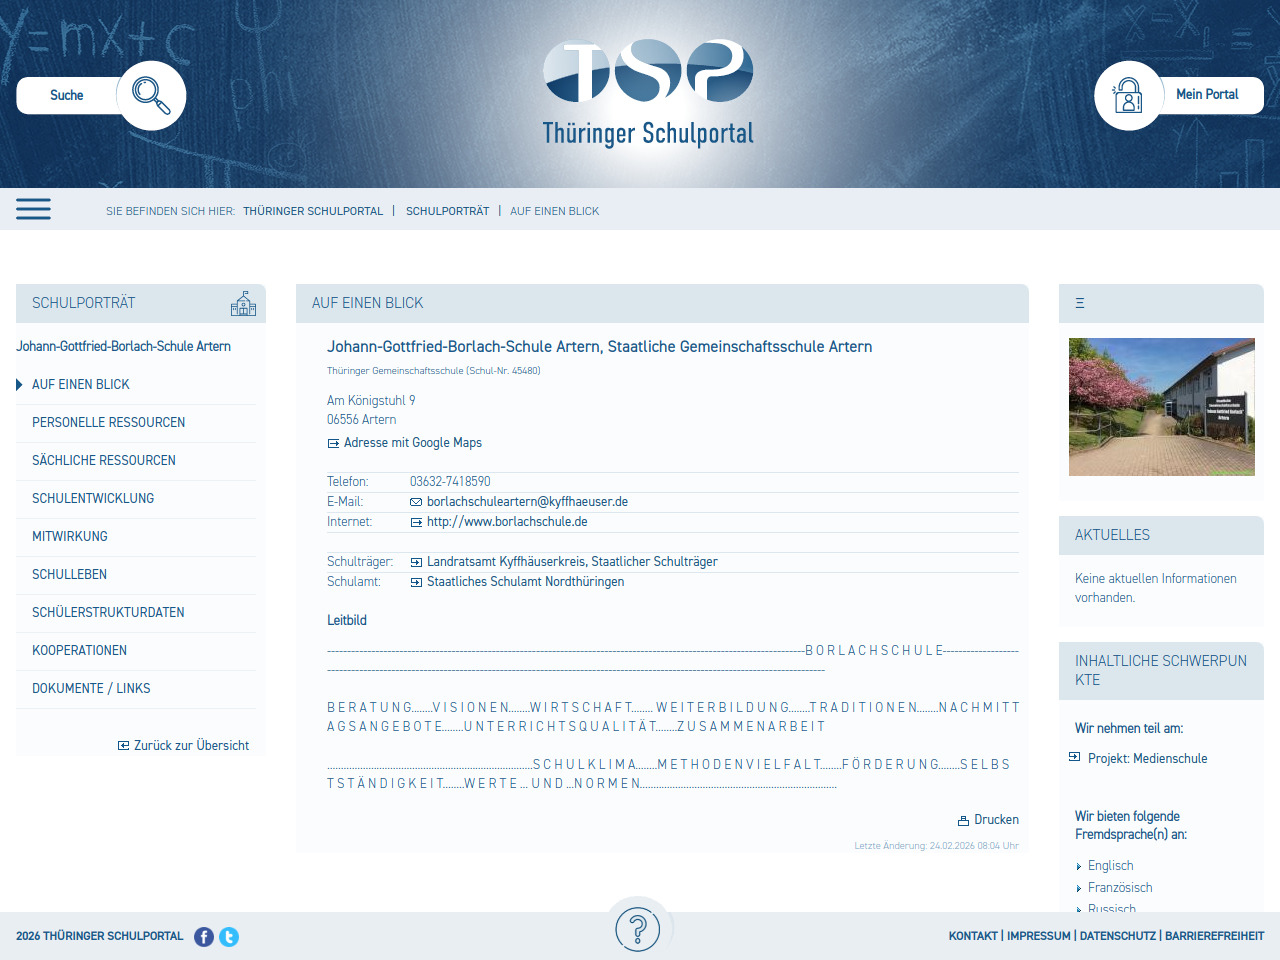Click the Facebook icon in footer
Screen dimensions: 1280x960
[x=204, y=937]
